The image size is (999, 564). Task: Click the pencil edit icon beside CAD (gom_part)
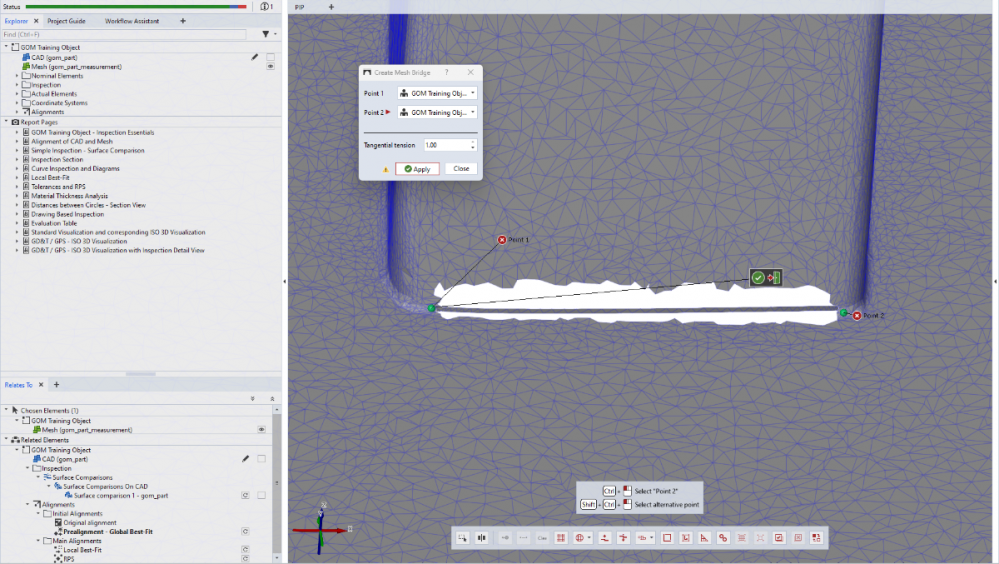[x=255, y=57]
